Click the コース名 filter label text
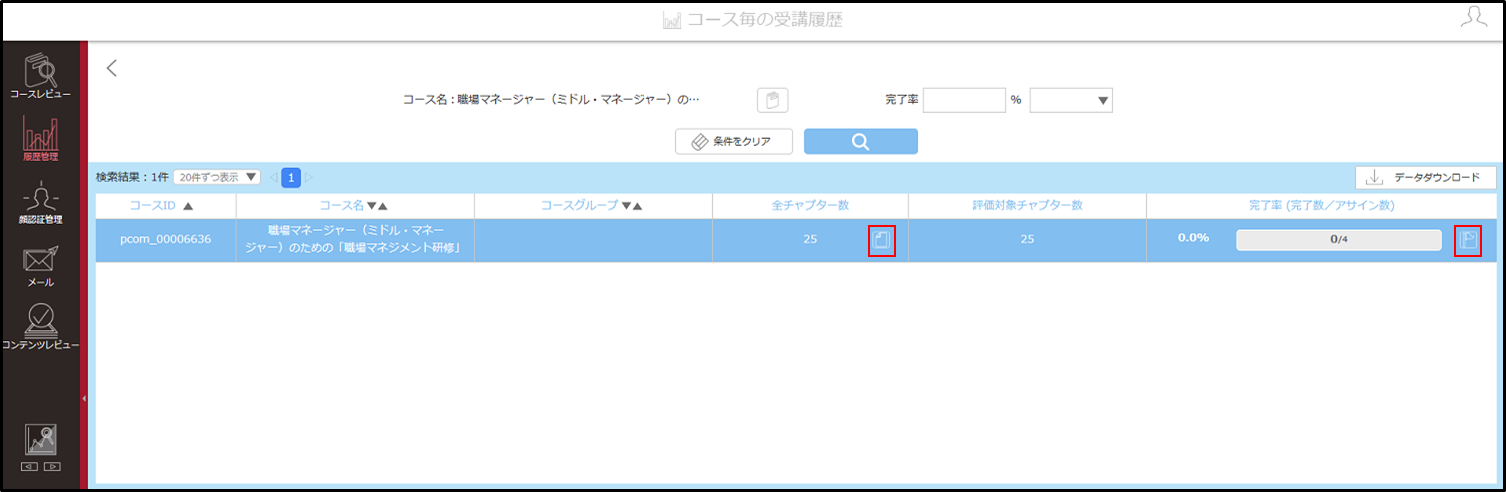Viewport: 1506px width, 492px height. [551, 100]
